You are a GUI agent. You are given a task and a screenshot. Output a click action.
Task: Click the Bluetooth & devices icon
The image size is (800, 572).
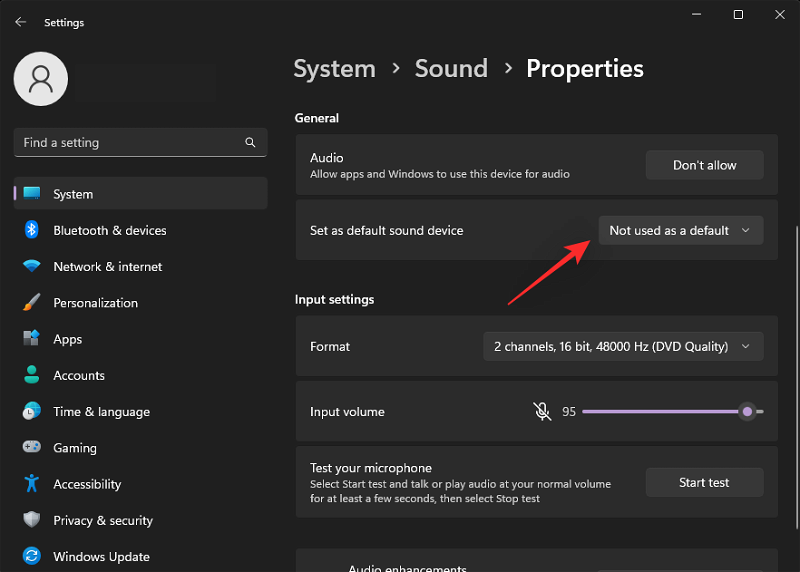click(32, 230)
